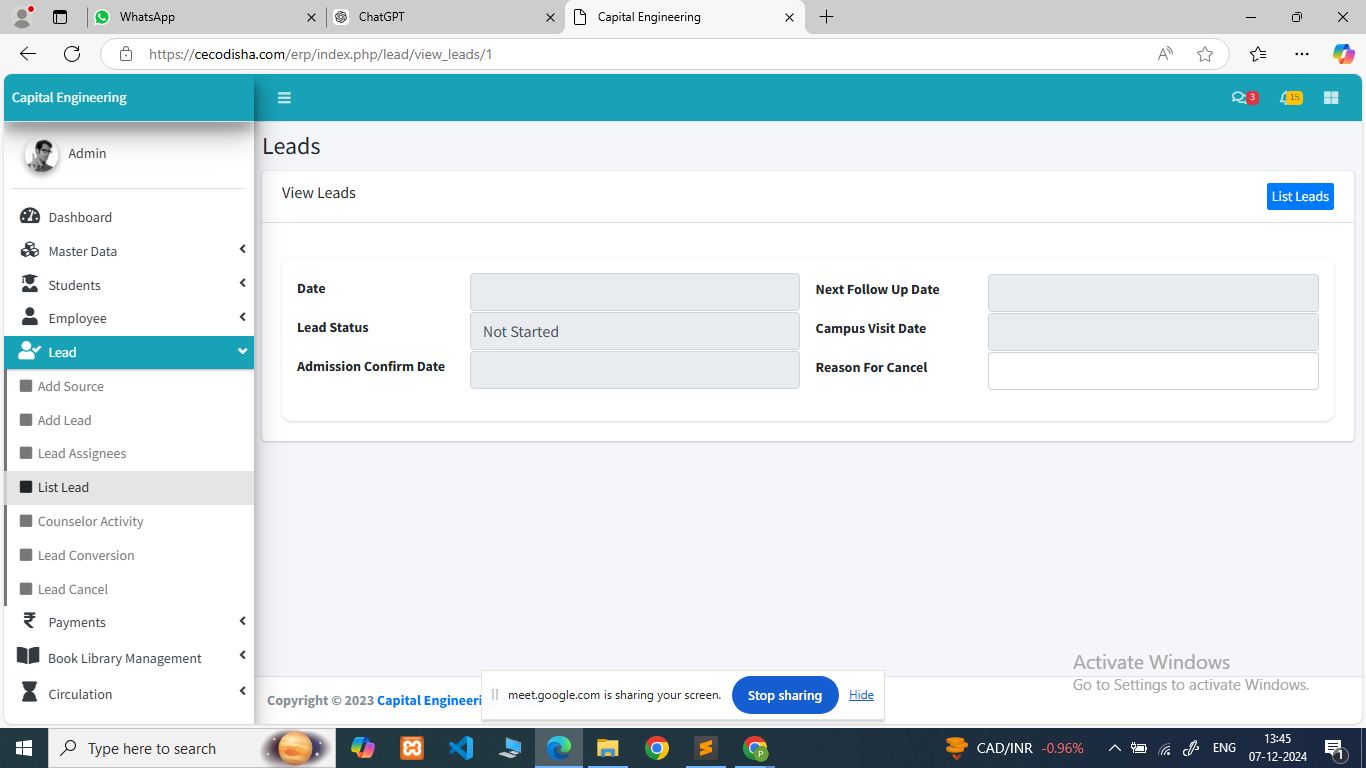The width and height of the screenshot is (1366, 768).
Task: Click the List Leads button
Action: coord(1299,197)
